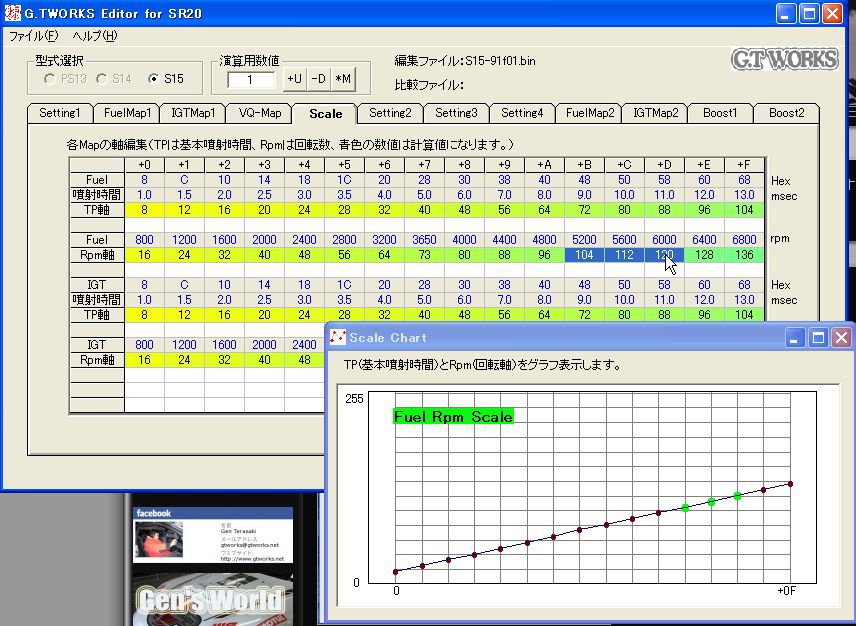
Task: Click the +A column header
Action: 544,165
